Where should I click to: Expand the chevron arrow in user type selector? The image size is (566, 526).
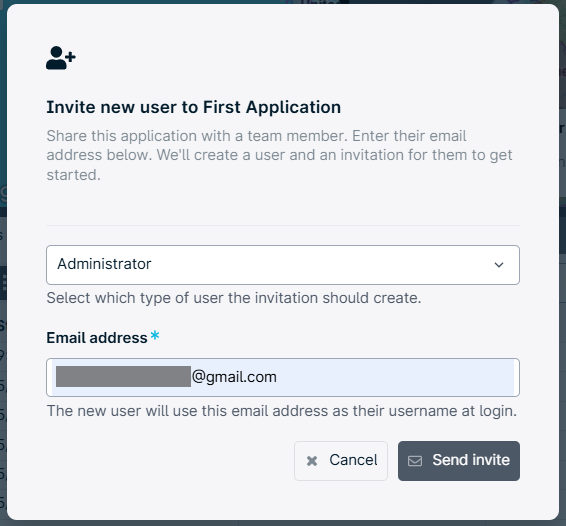pos(499,265)
